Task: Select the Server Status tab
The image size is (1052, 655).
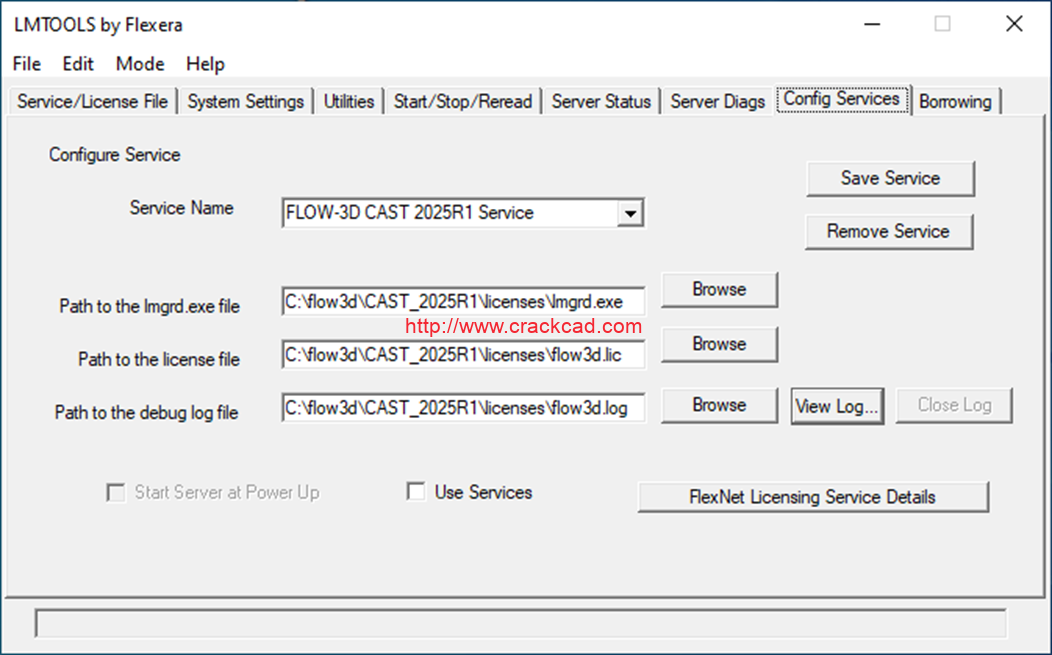Action: click(x=601, y=102)
